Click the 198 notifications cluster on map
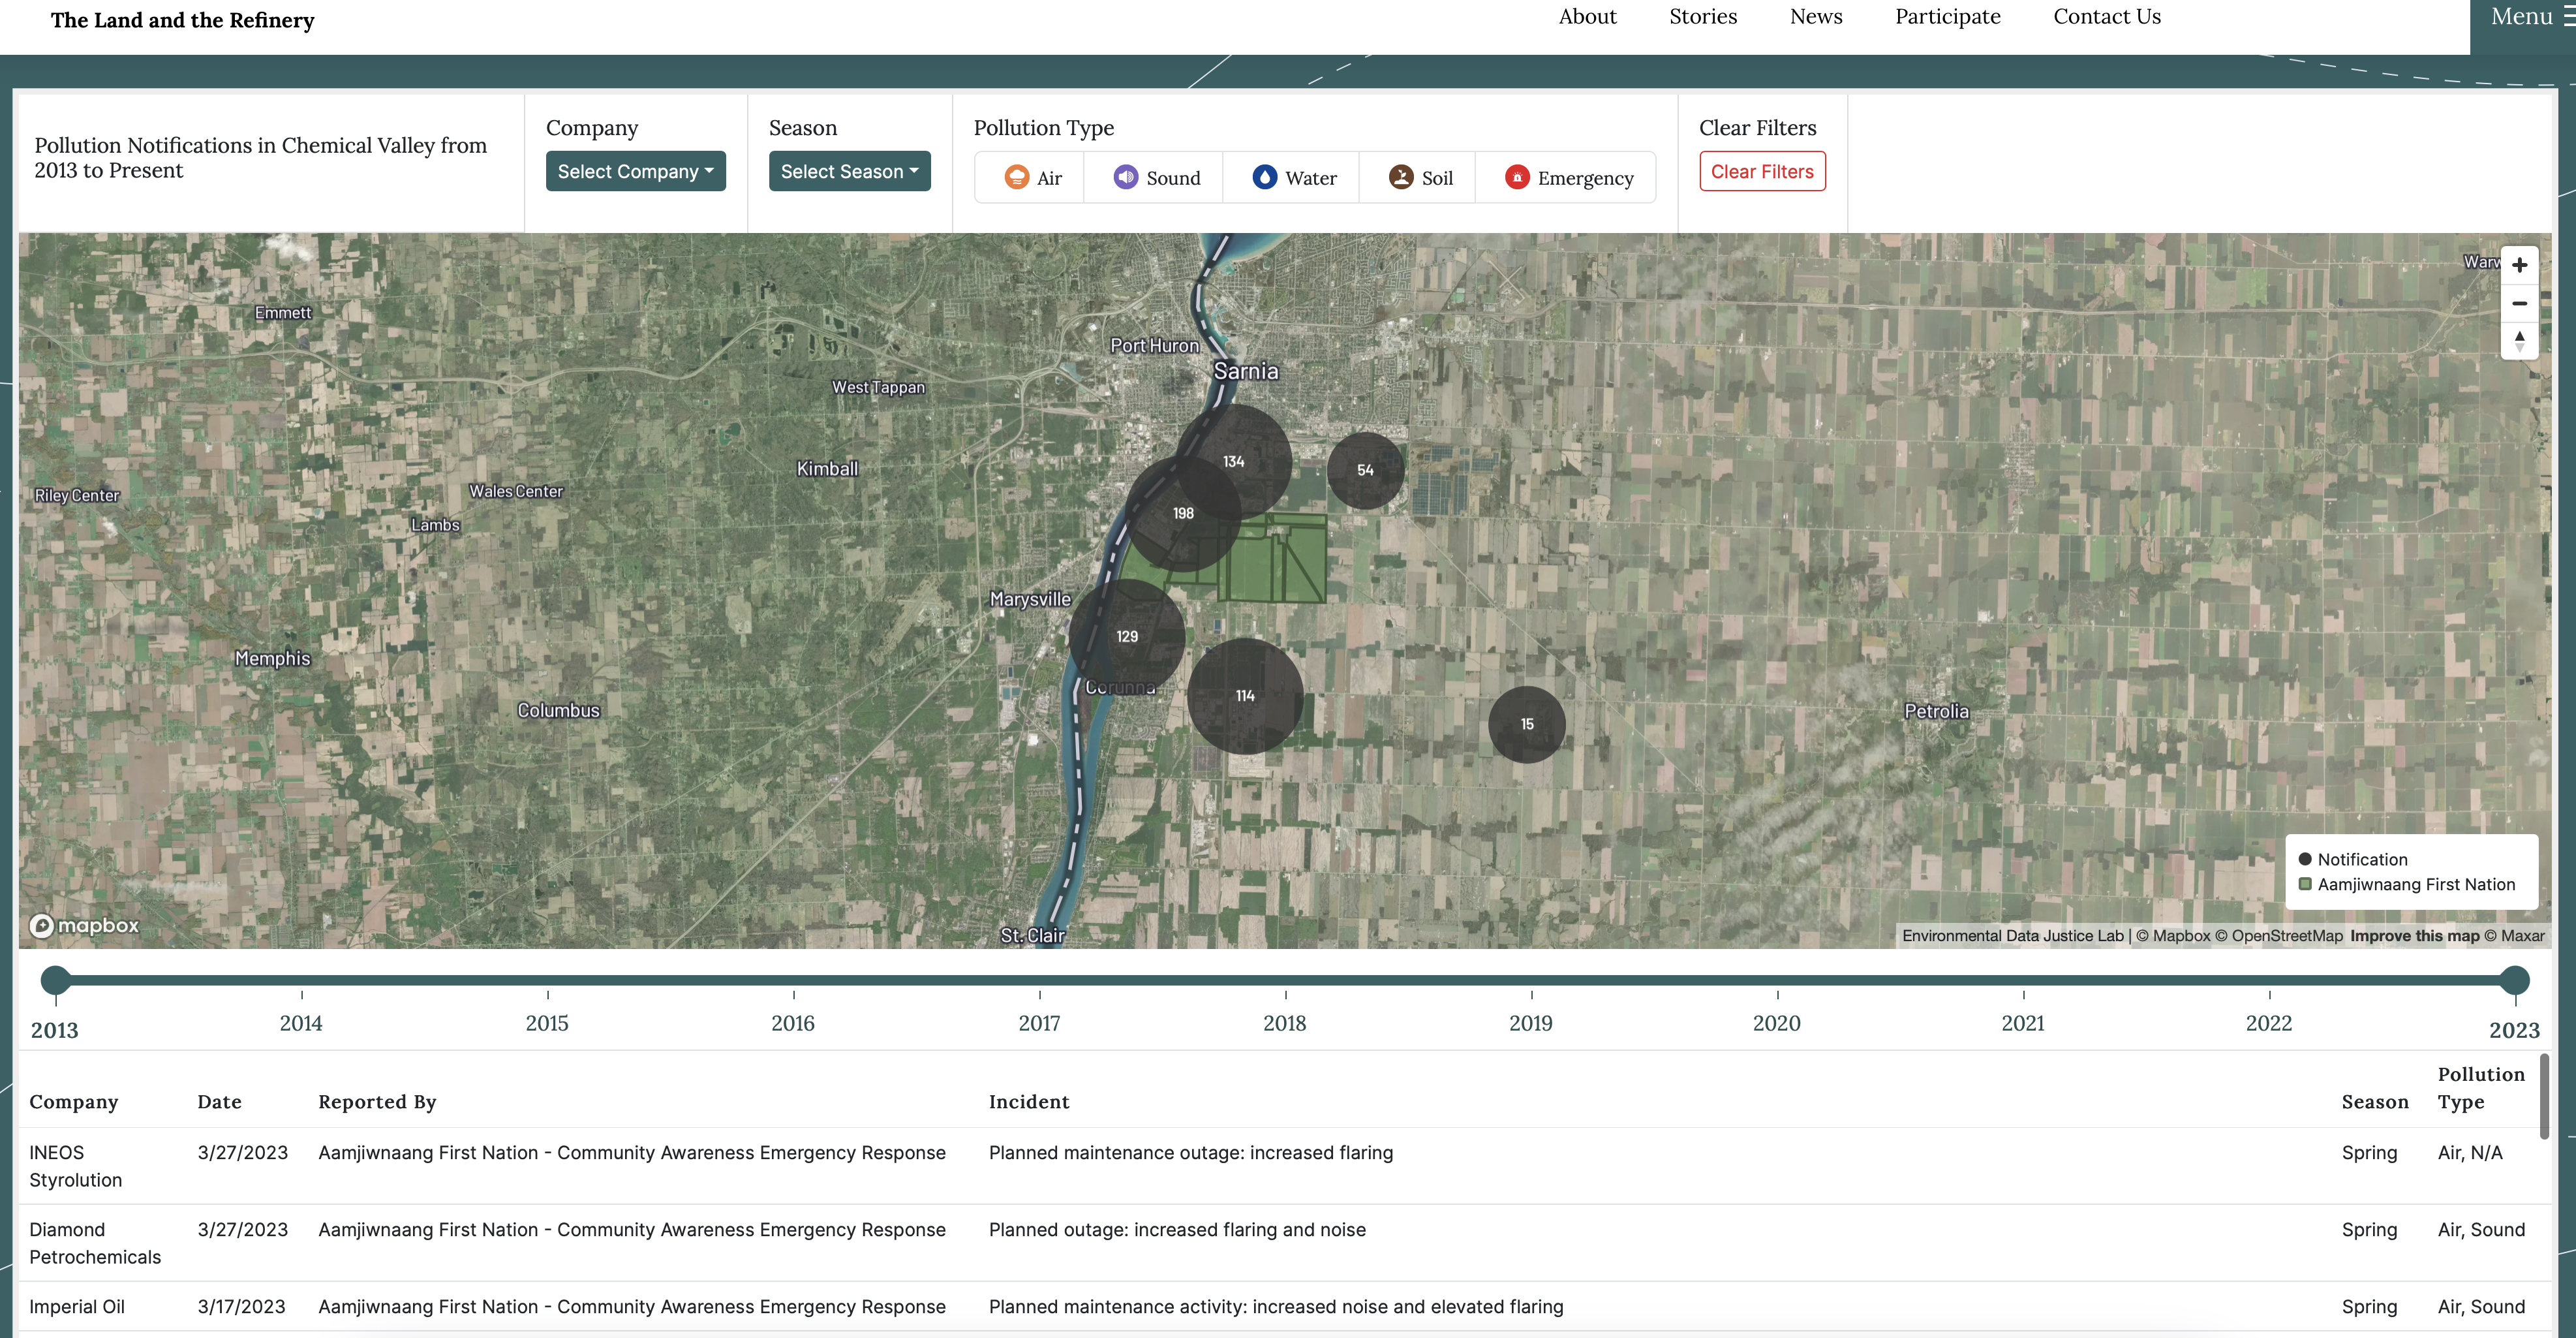The image size is (2576, 1338). point(1183,513)
